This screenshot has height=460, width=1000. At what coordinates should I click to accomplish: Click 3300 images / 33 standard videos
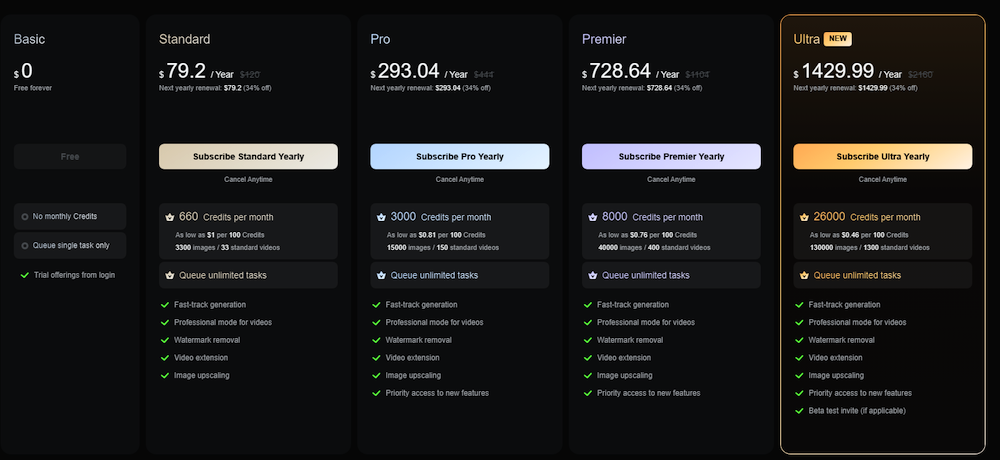click(x=227, y=248)
